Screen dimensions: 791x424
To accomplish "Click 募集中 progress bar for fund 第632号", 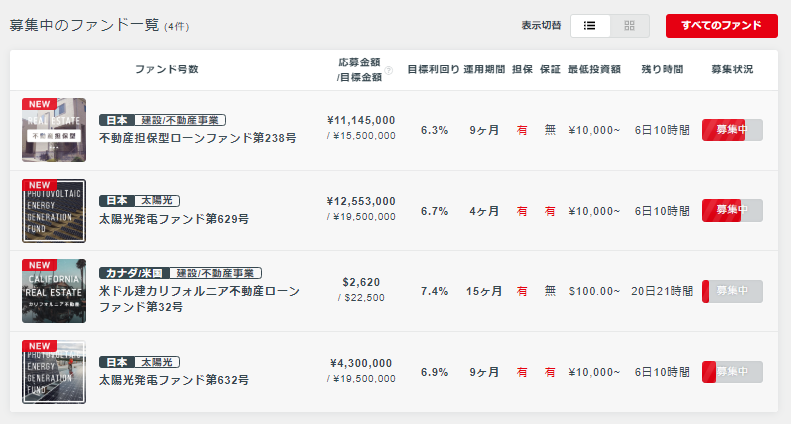I will [732, 372].
